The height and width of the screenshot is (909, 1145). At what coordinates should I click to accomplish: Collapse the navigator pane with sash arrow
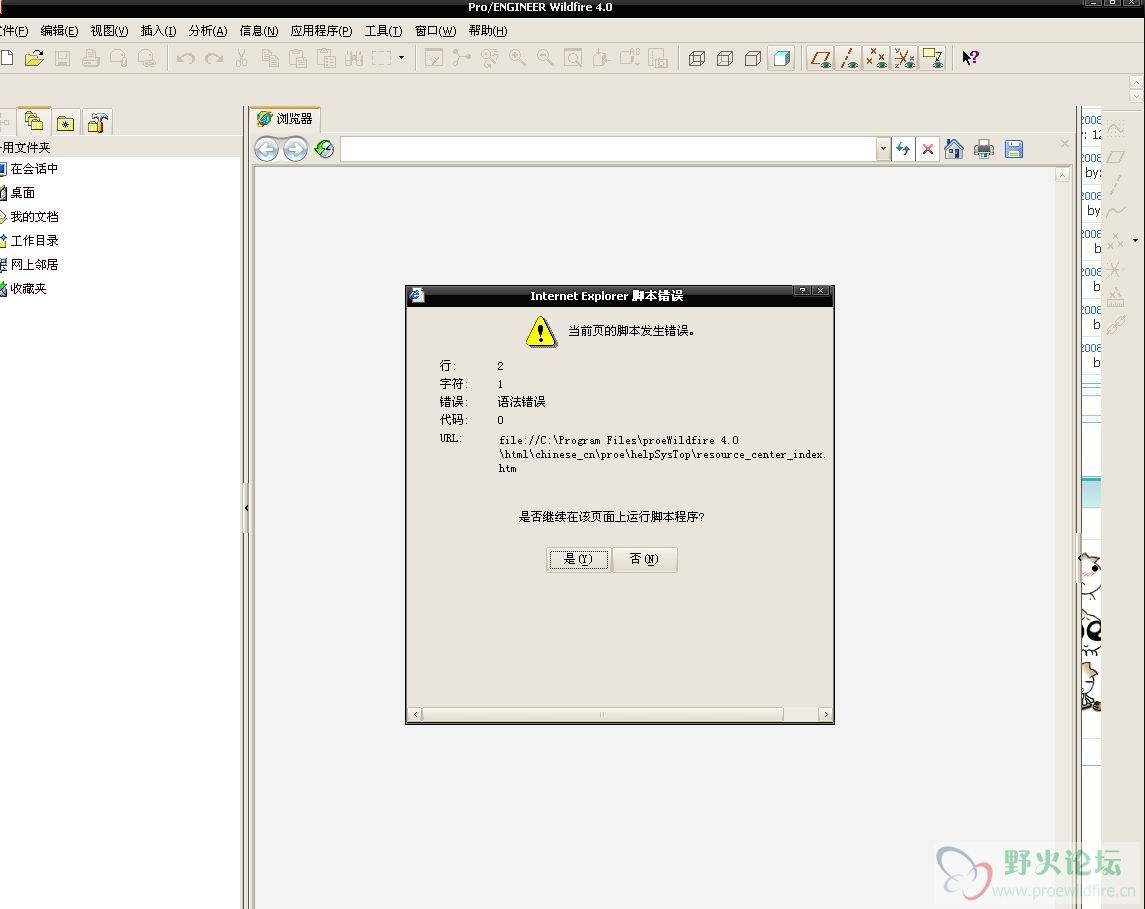tap(246, 508)
